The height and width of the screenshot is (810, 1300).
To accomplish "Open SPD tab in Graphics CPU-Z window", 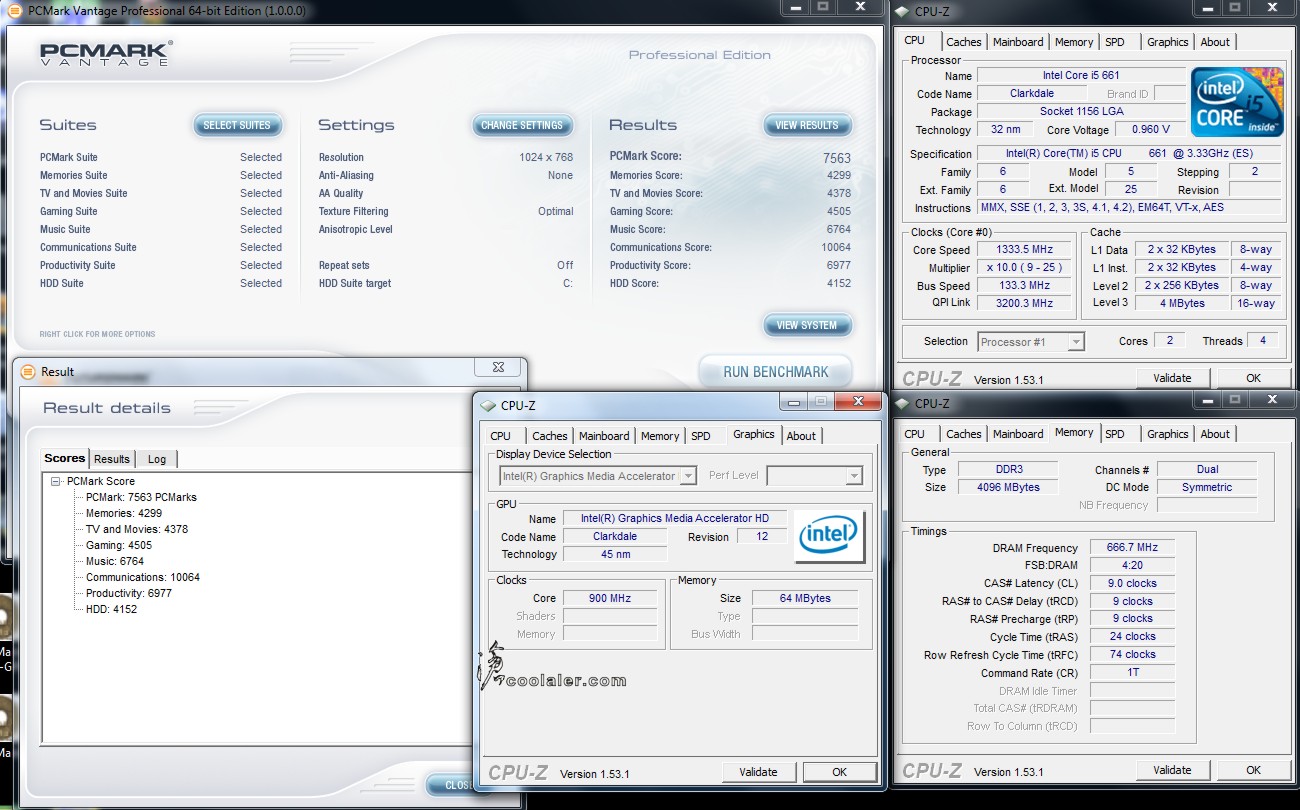I will coord(701,436).
